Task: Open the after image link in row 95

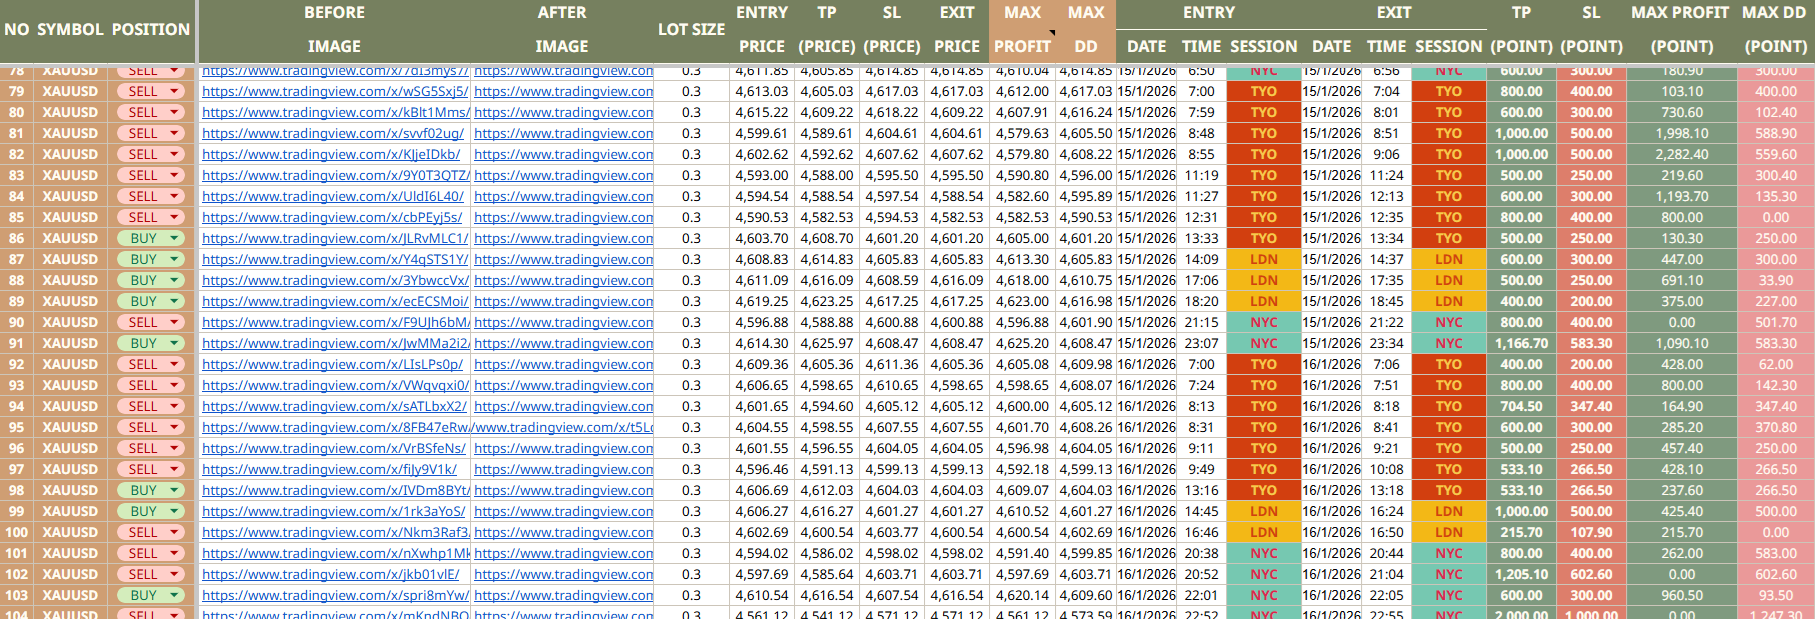Action: click(563, 427)
